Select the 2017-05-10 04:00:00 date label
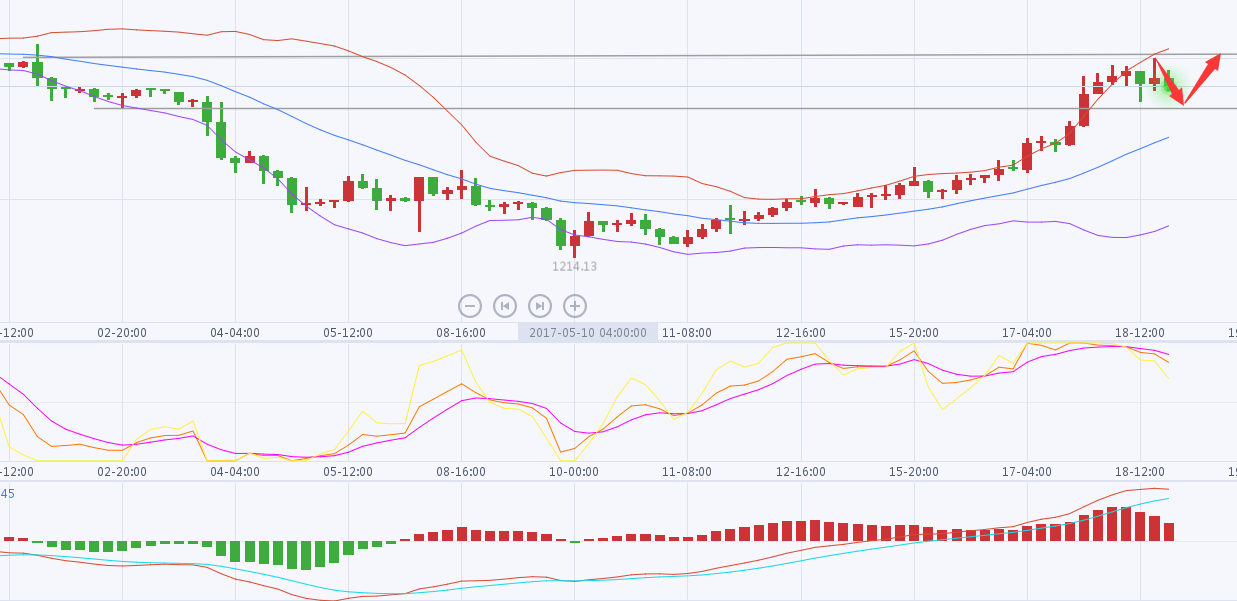This screenshot has height=601, width=1237. click(x=588, y=333)
